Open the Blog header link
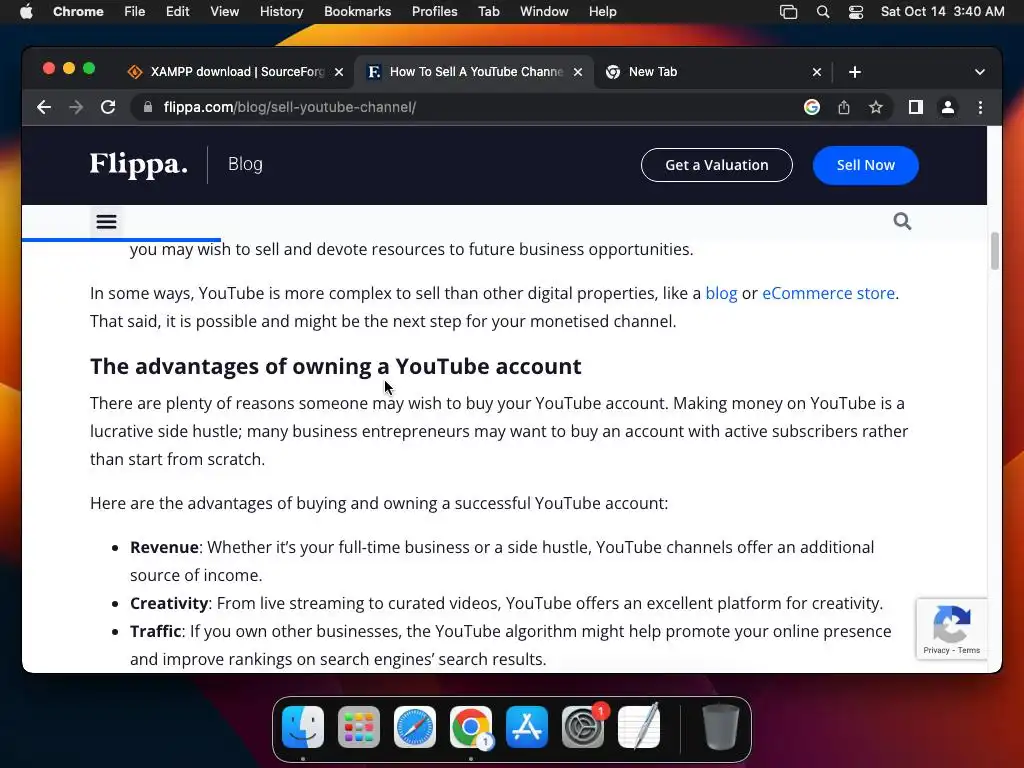The image size is (1024, 768). pyautogui.click(x=245, y=164)
